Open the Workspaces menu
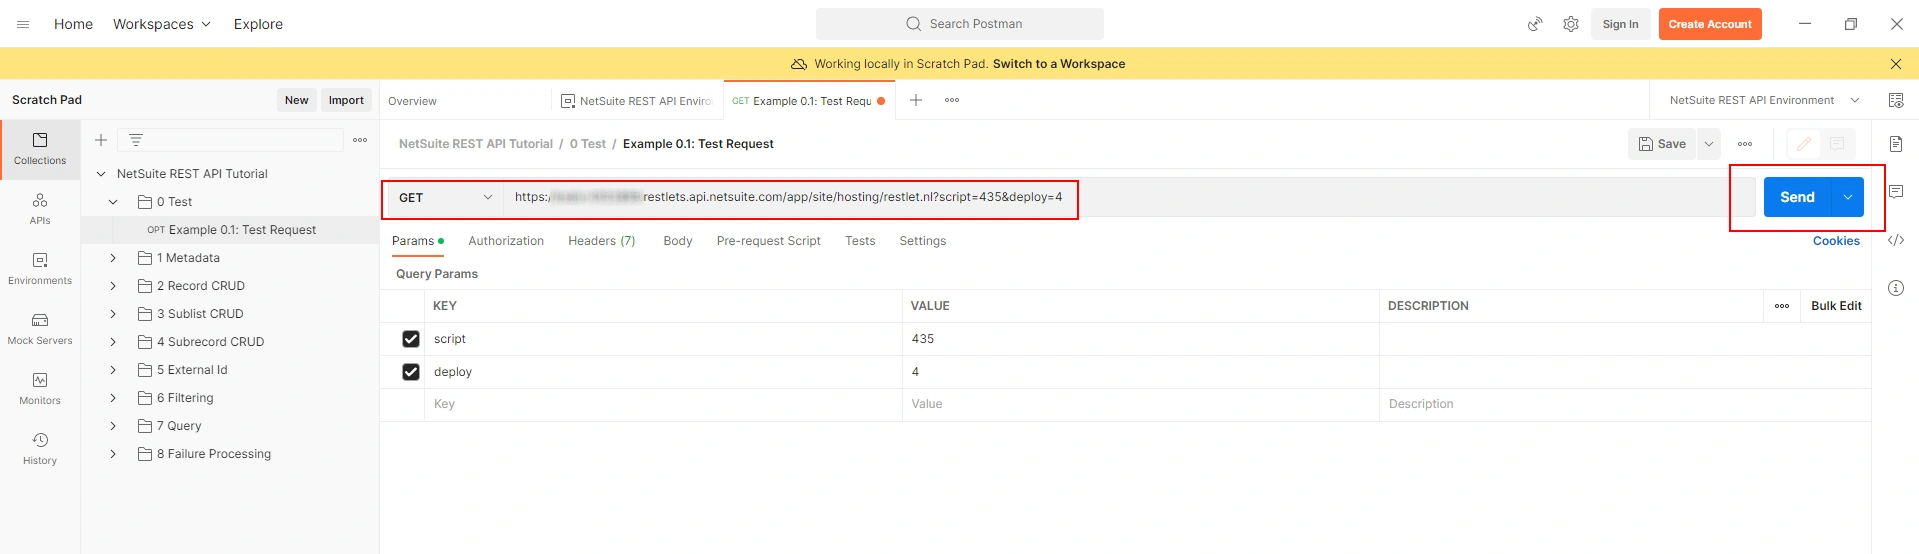This screenshot has height=554, width=1919. click(x=161, y=24)
